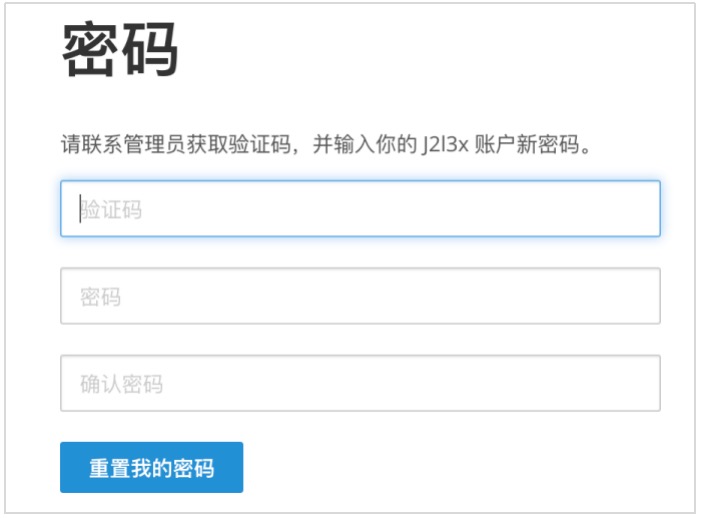Click the 新密码 words in the instructions
Viewport: 702px width, 518px height.
tap(548, 145)
